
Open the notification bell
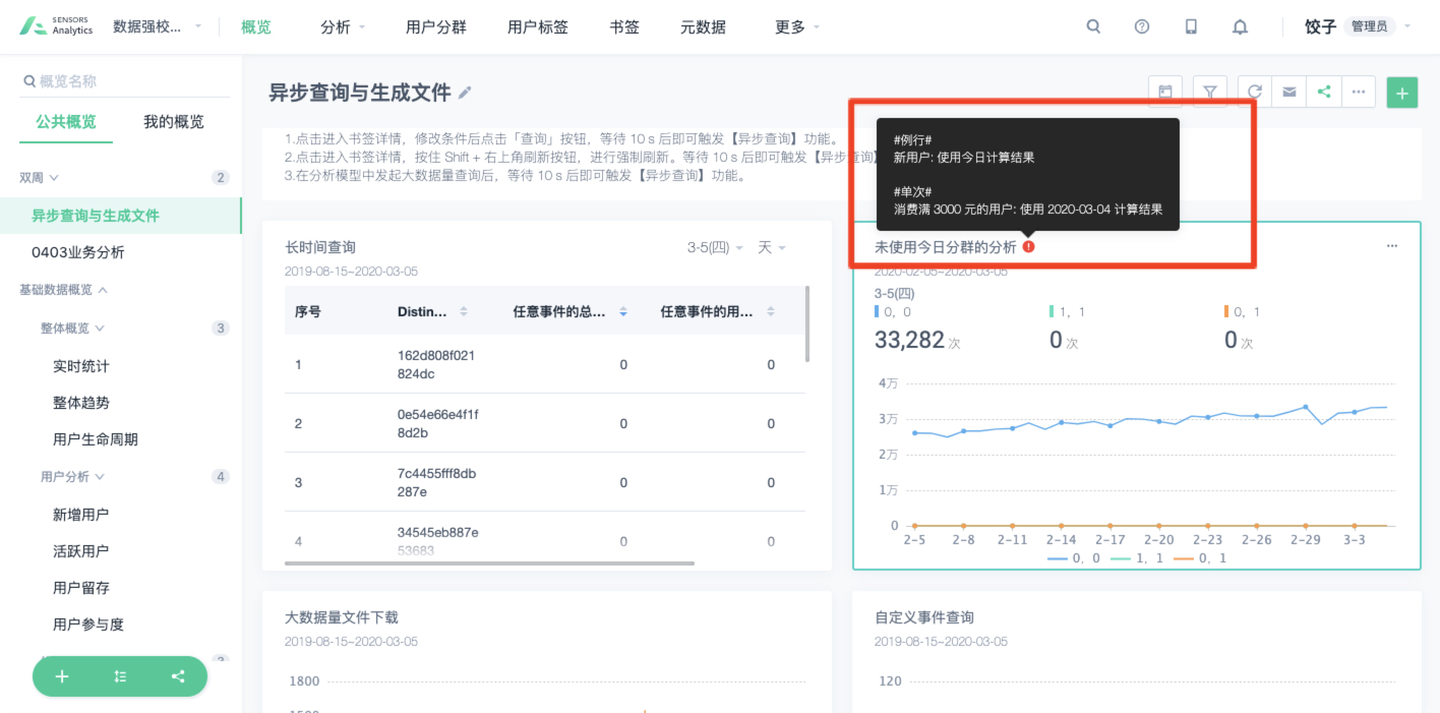1240,27
